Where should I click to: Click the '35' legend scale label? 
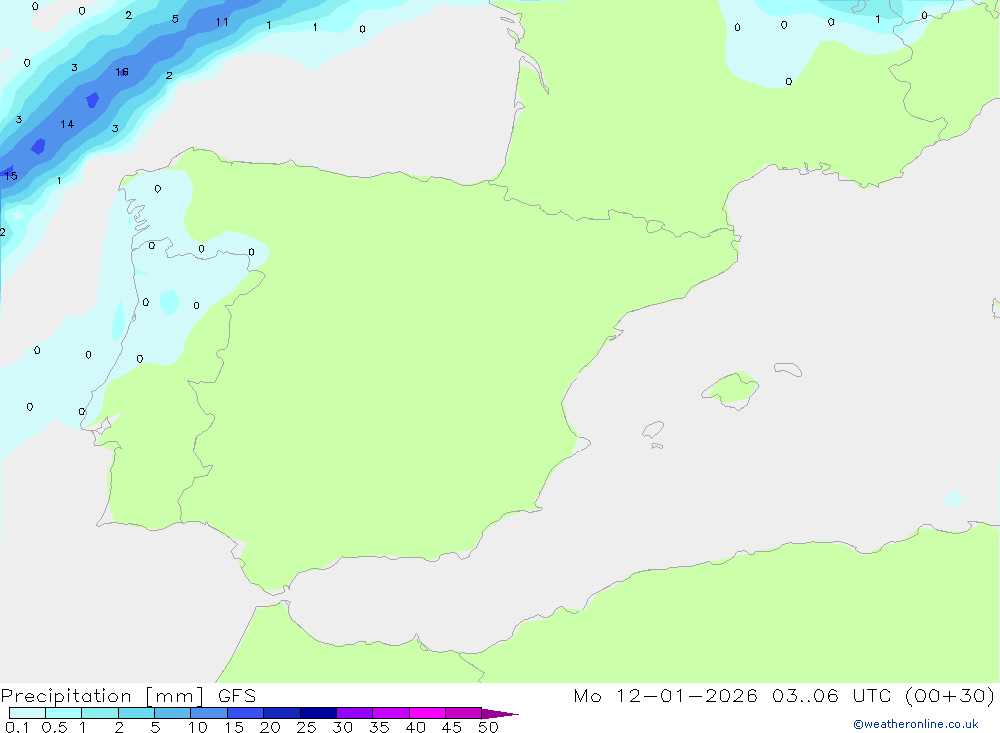[x=379, y=727]
